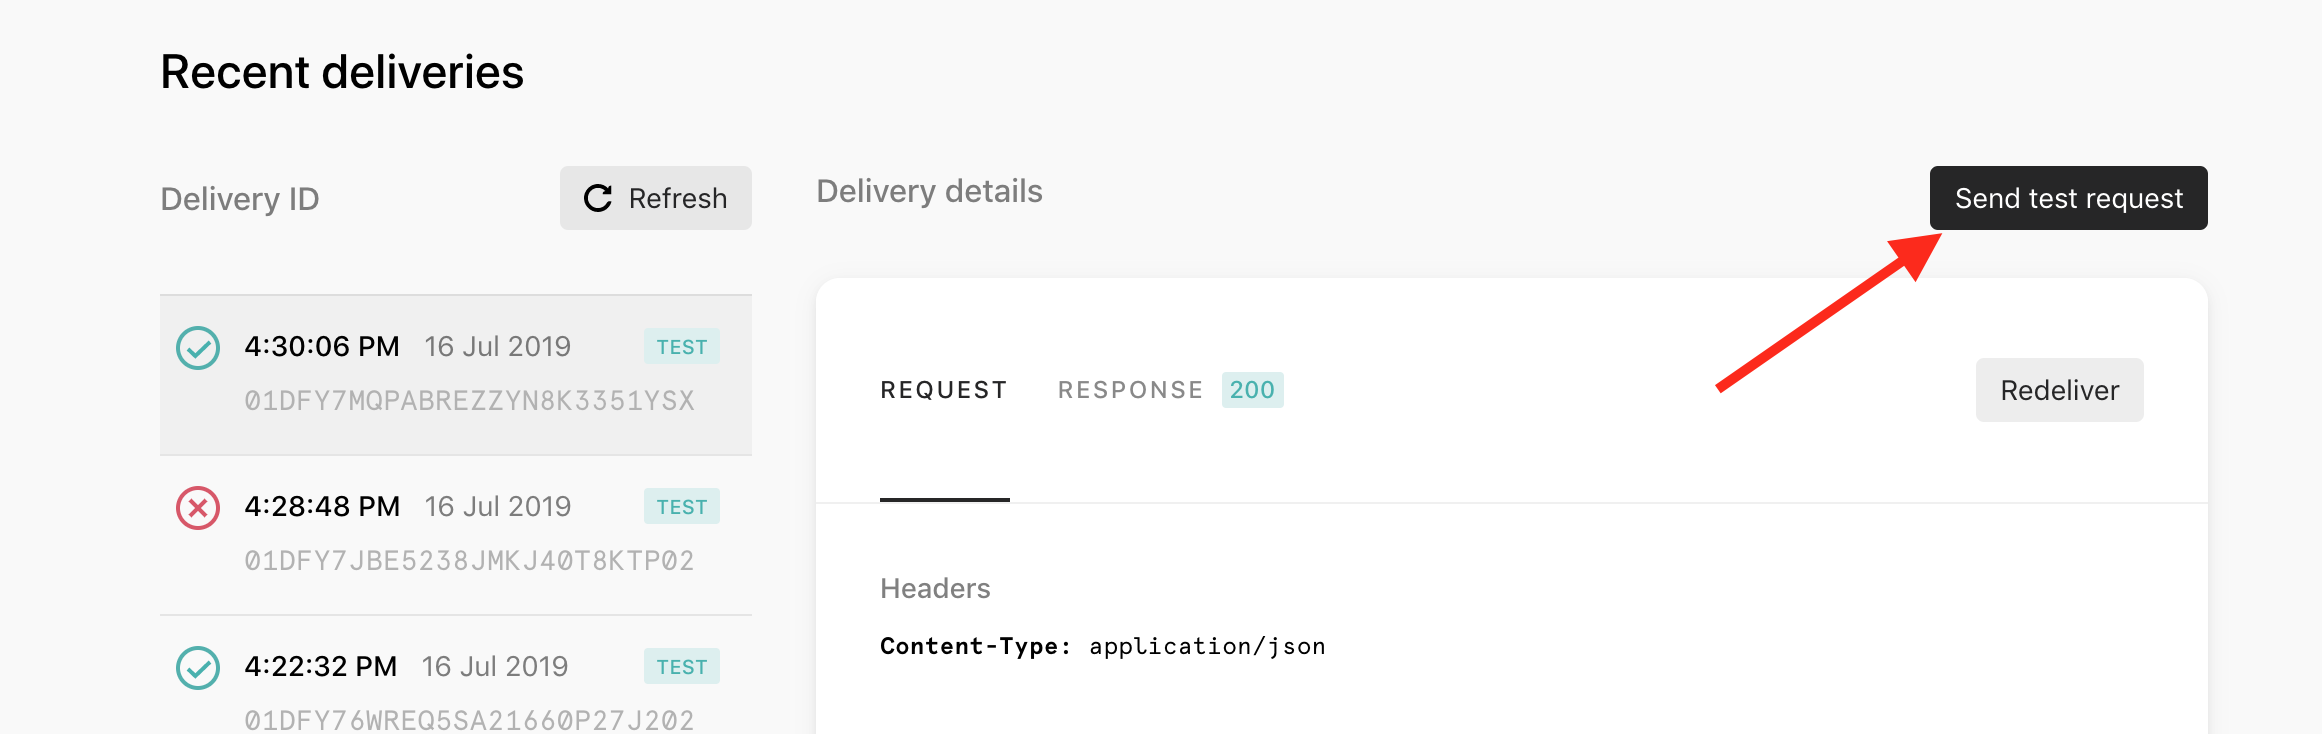Click the Content-Type header line
The image size is (2322, 734).
tap(1102, 647)
